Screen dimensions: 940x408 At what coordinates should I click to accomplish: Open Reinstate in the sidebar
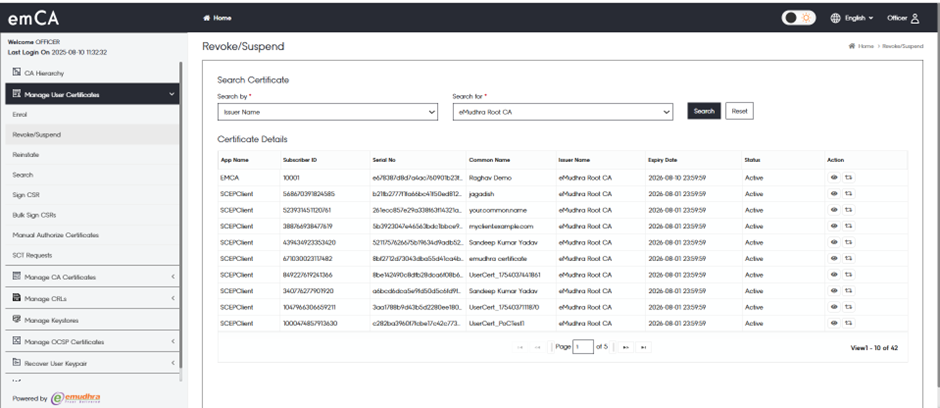tap(27, 154)
